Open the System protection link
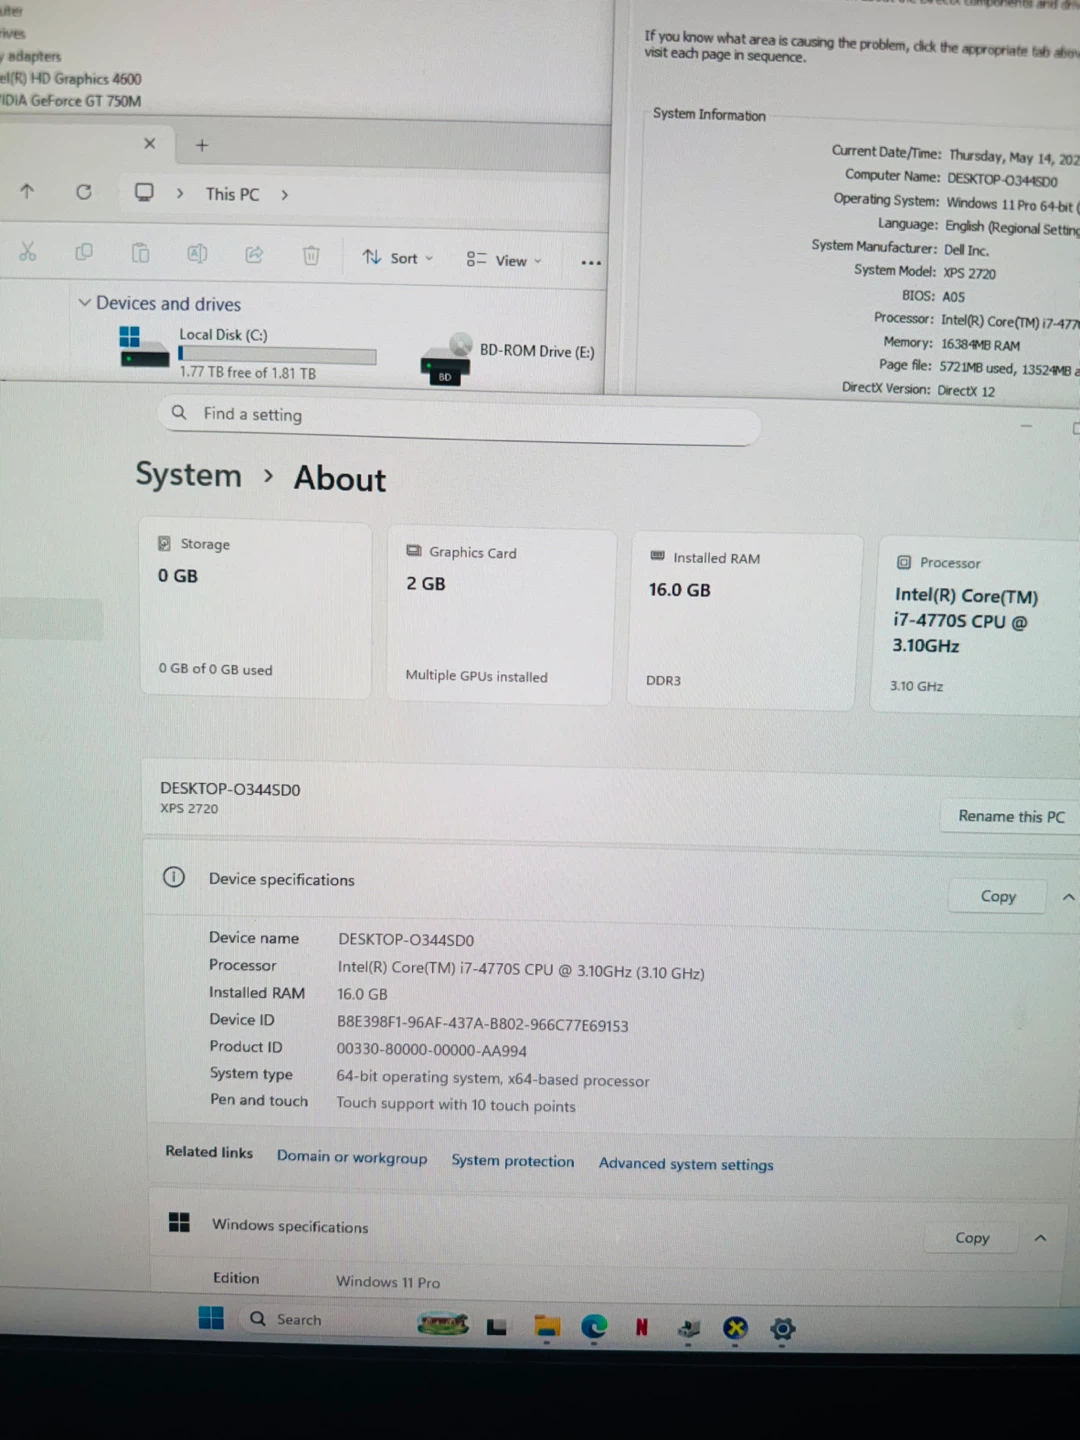Screen dimensions: 1080x1440 513,1161
